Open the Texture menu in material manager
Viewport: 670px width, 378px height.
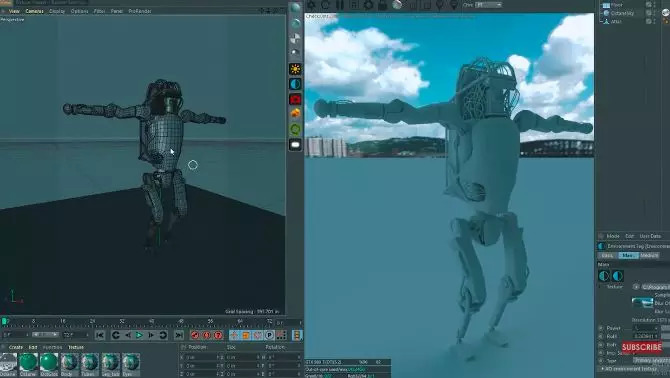click(76, 347)
